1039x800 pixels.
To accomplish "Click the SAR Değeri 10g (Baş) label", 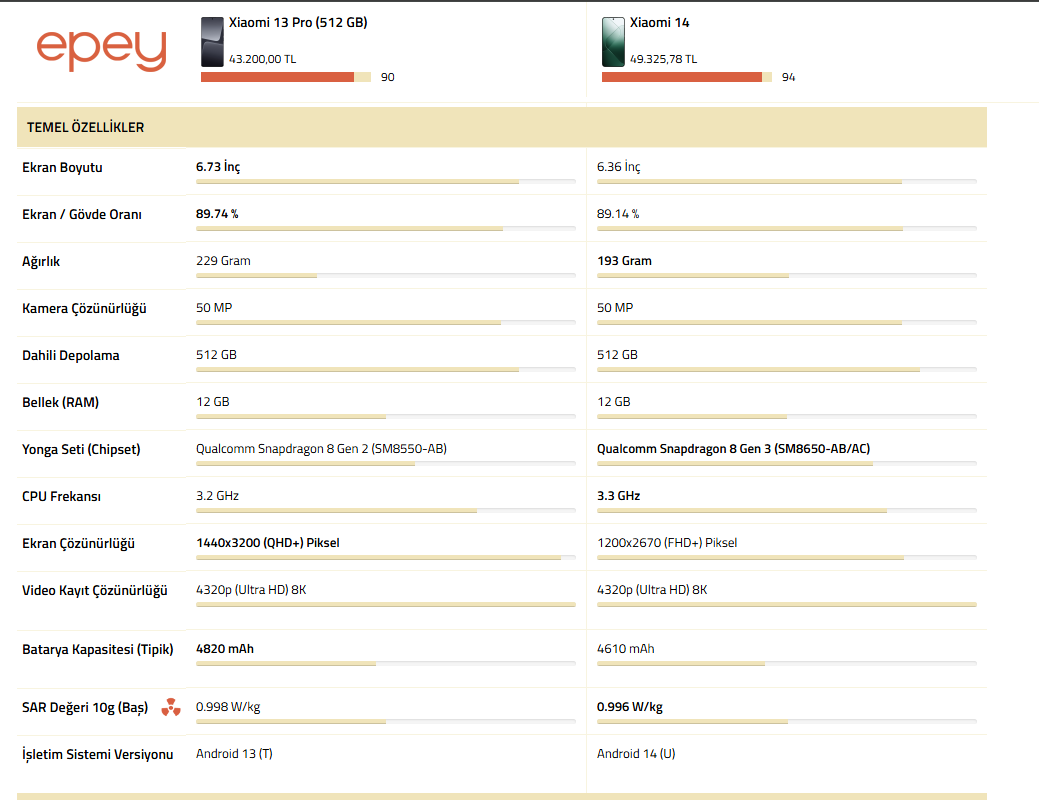I will point(85,708).
